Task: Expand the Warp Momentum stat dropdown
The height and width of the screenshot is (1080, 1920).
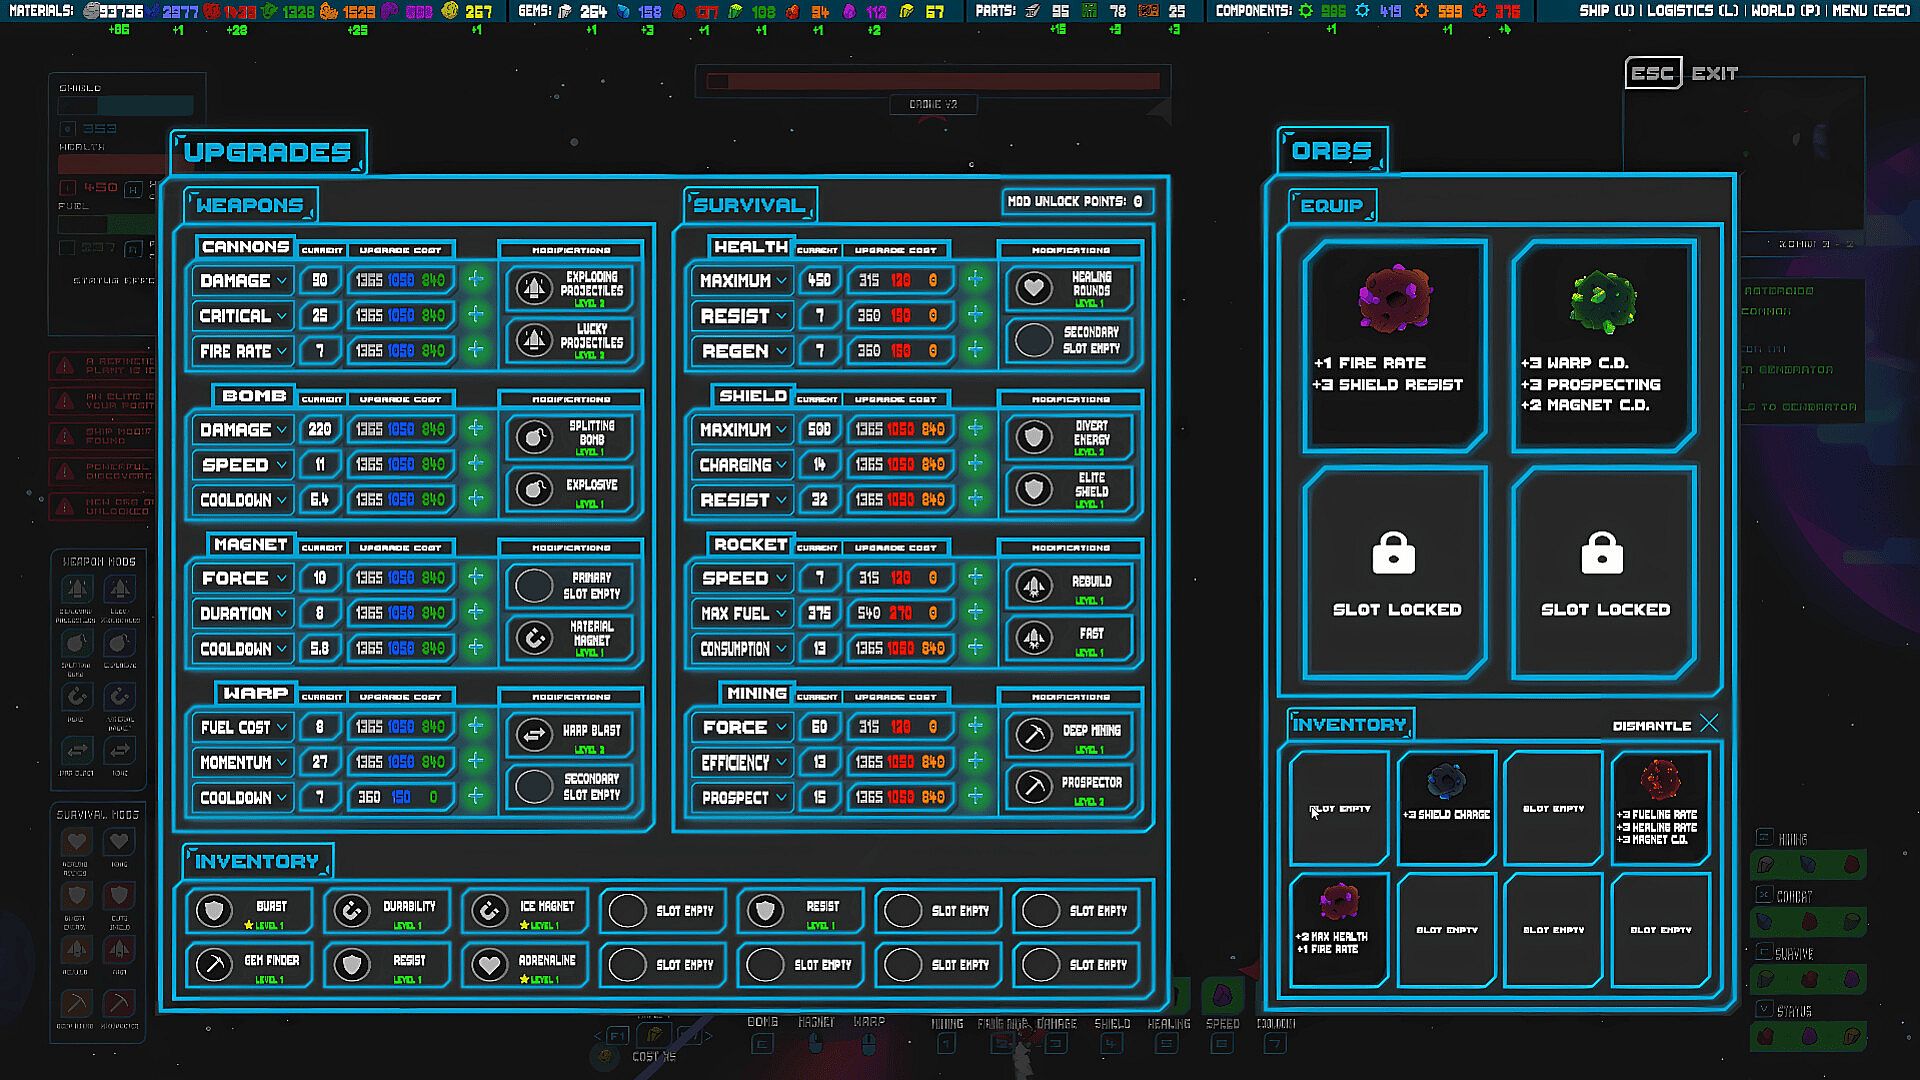Action: click(282, 763)
